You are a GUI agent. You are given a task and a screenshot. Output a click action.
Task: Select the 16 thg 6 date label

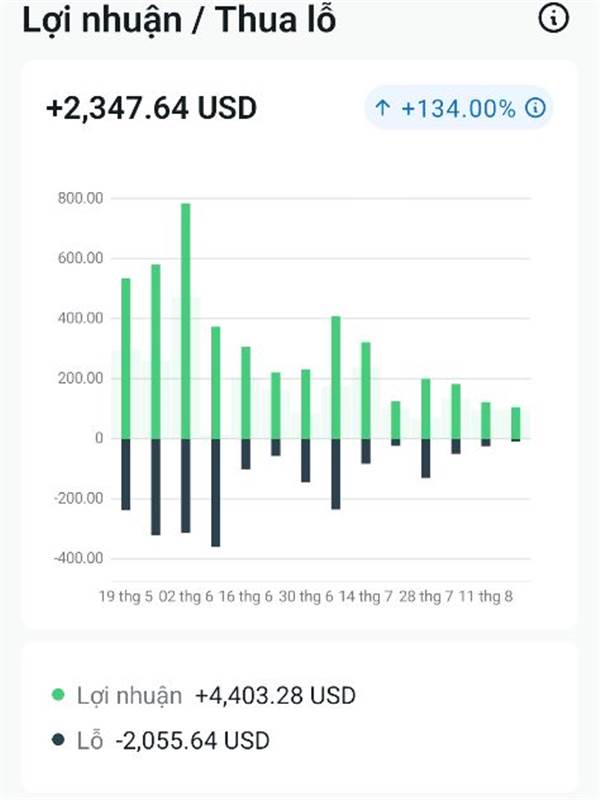tap(245, 596)
